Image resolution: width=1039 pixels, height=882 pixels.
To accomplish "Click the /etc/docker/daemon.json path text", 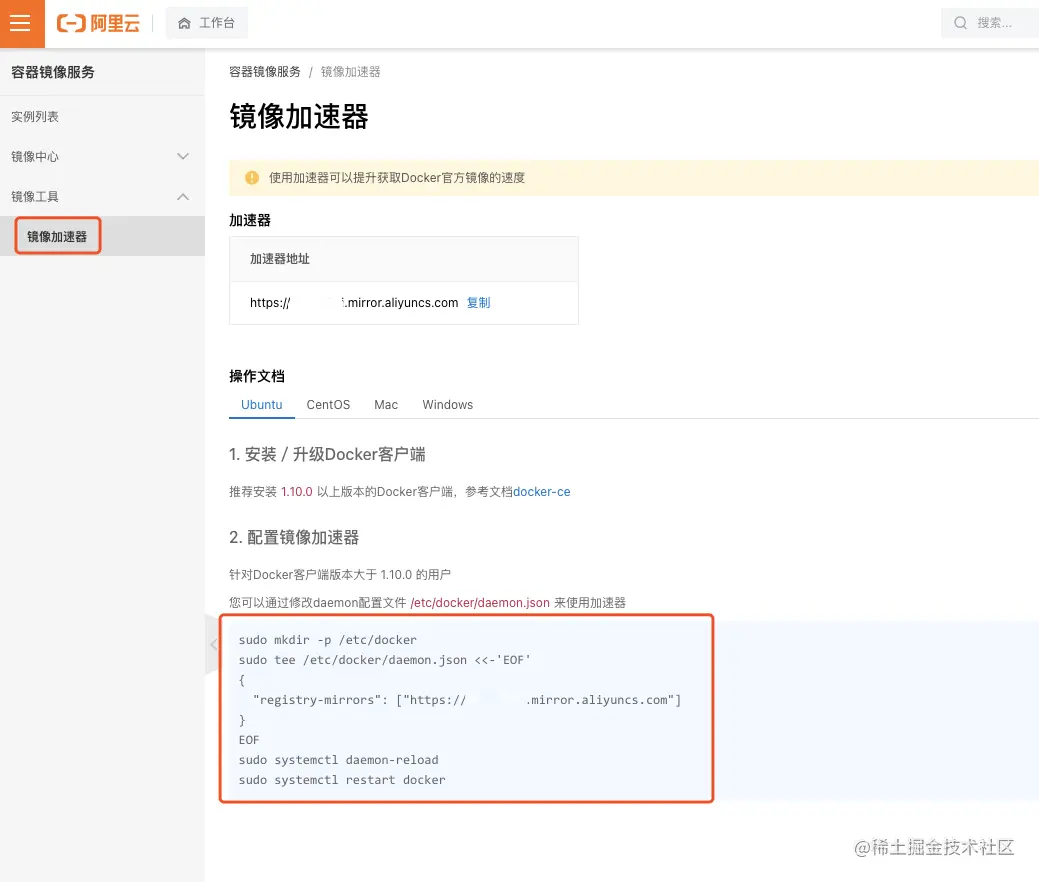I will 480,602.
